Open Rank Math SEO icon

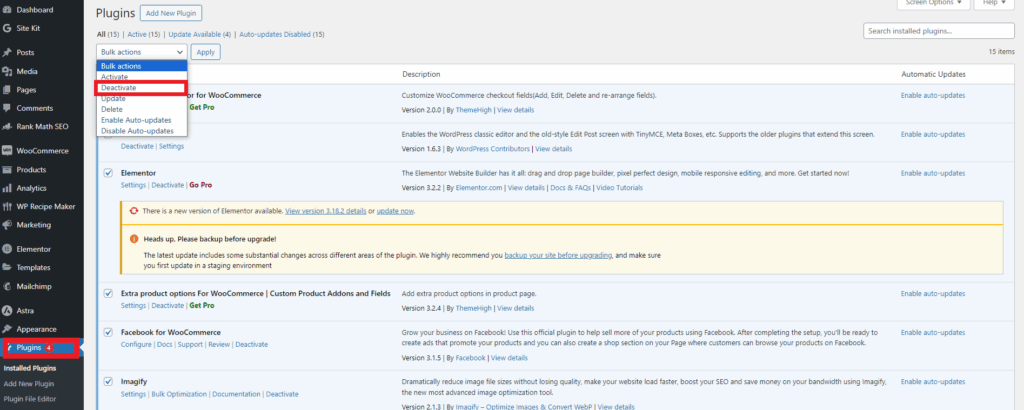[x=8, y=126]
